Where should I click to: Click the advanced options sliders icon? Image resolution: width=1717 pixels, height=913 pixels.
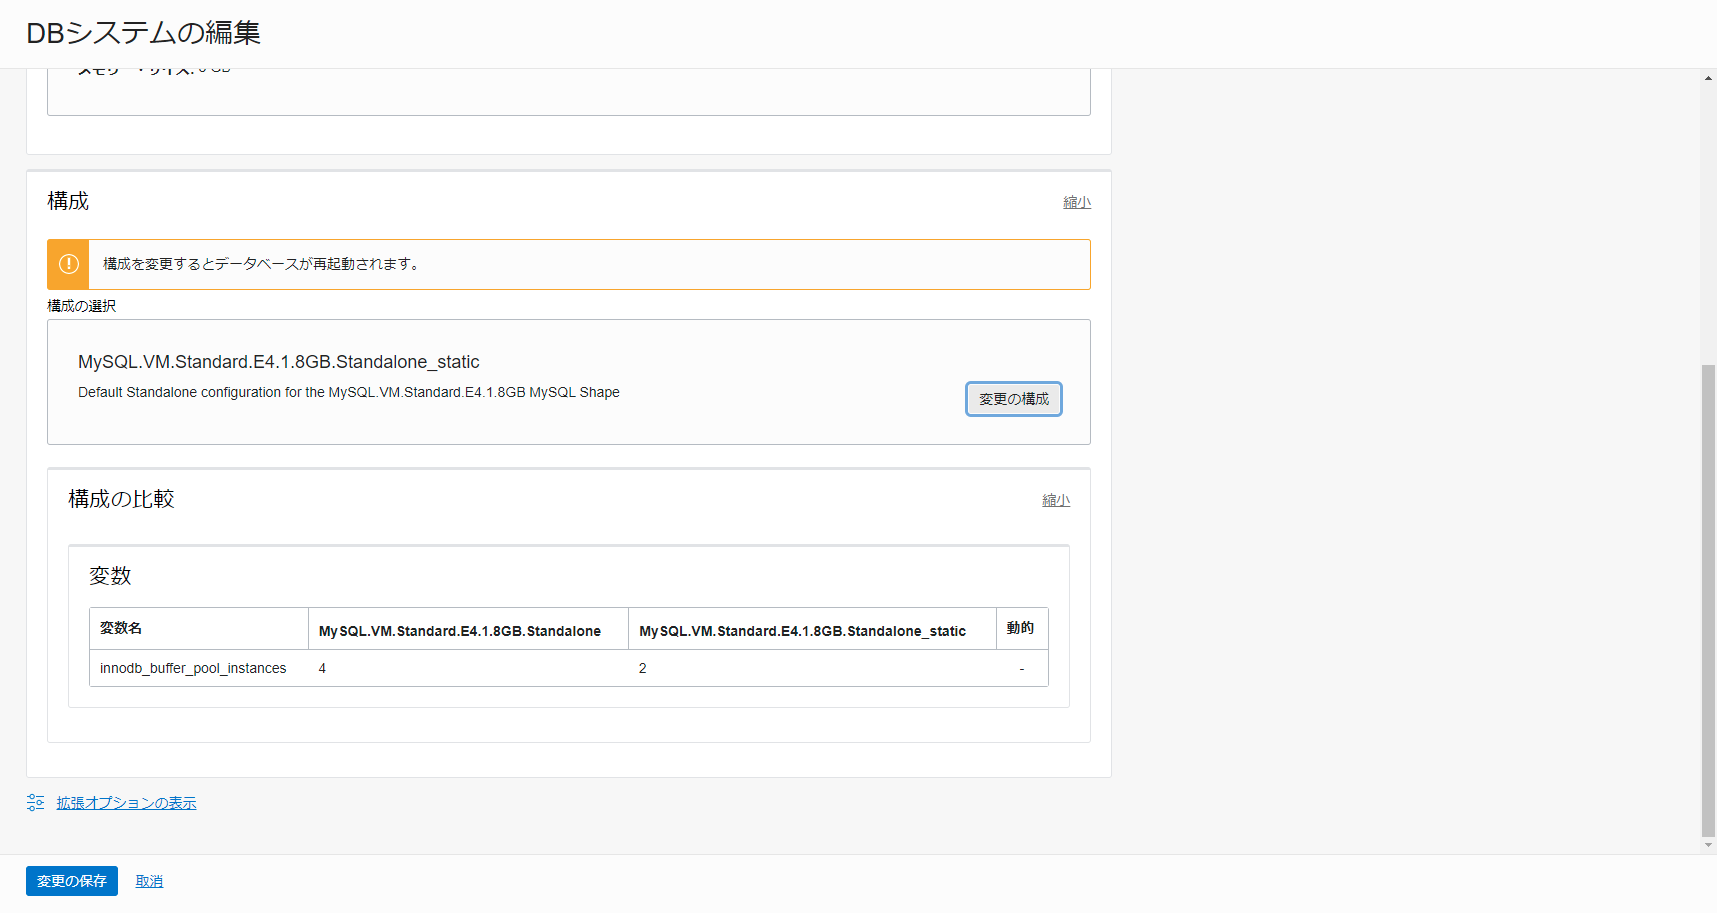point(36,802)
